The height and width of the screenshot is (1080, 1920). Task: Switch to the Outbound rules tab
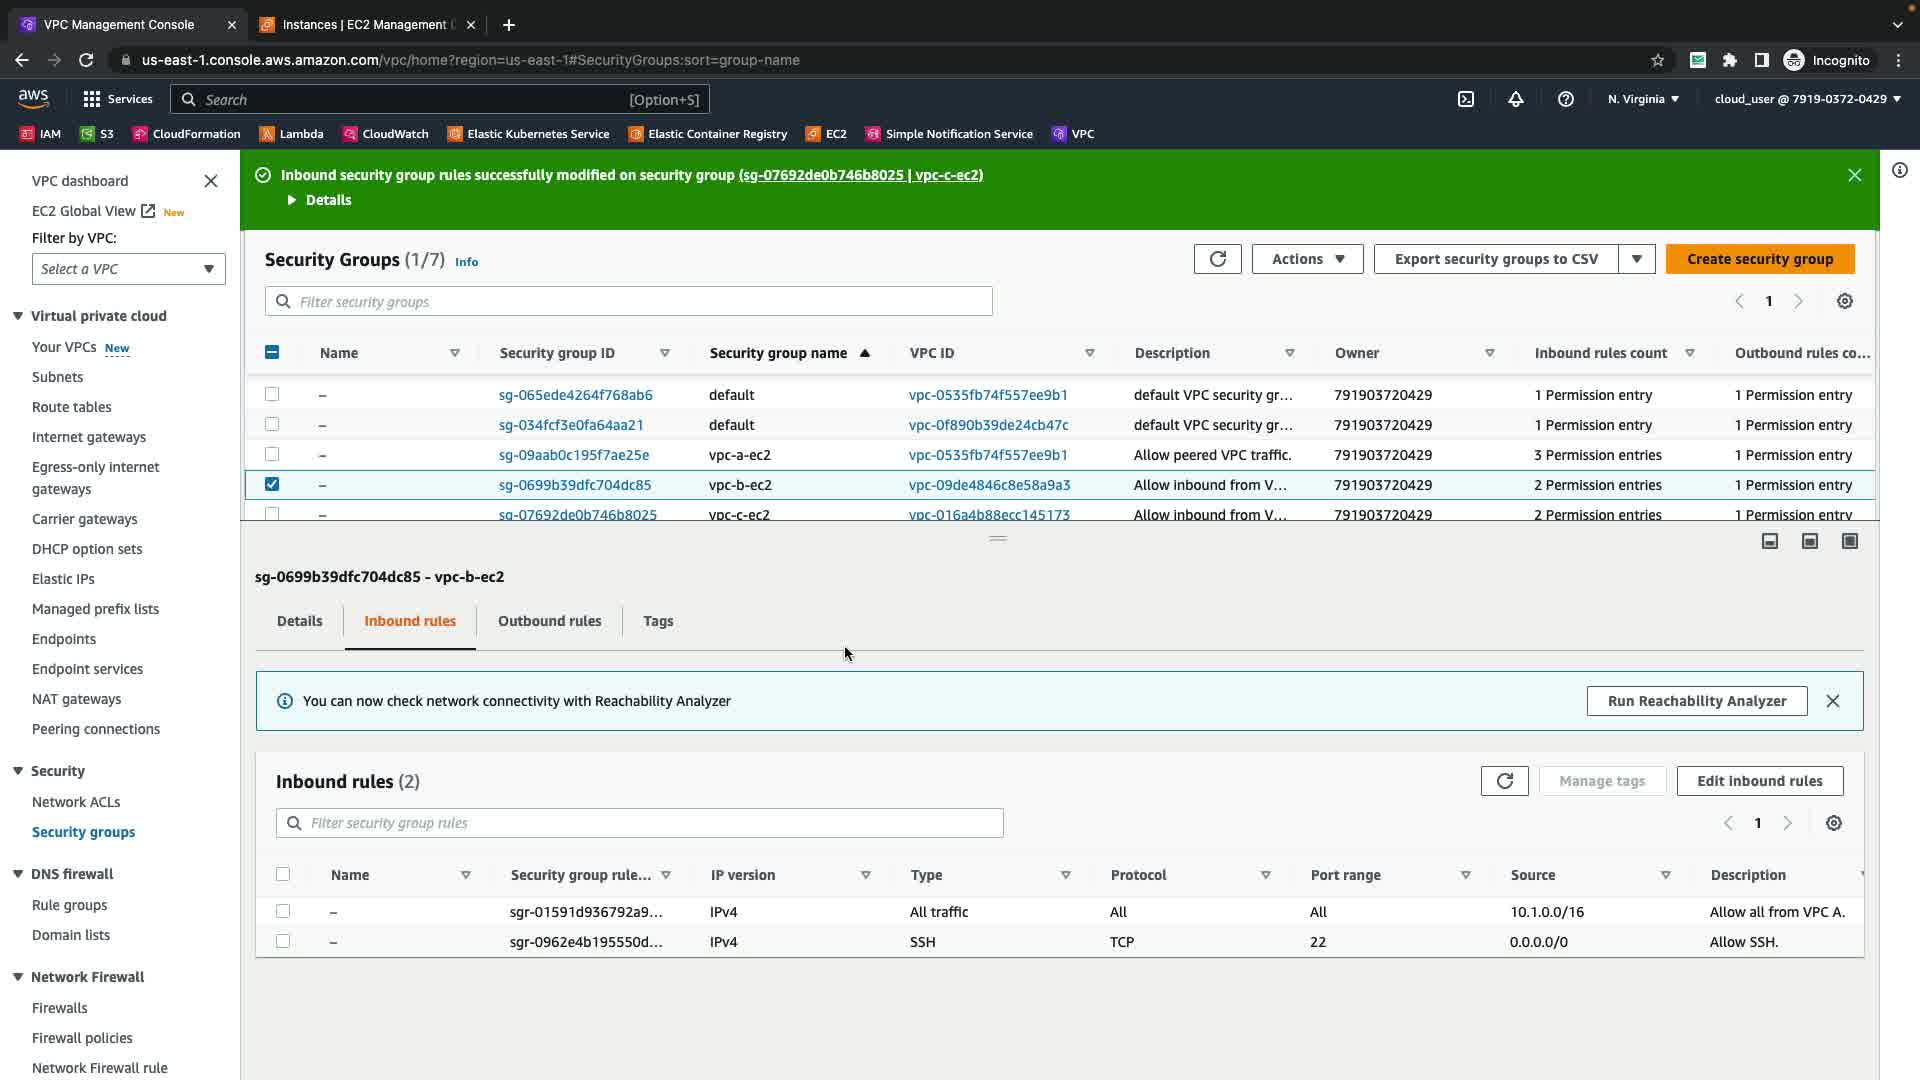(x=549, y=621)
